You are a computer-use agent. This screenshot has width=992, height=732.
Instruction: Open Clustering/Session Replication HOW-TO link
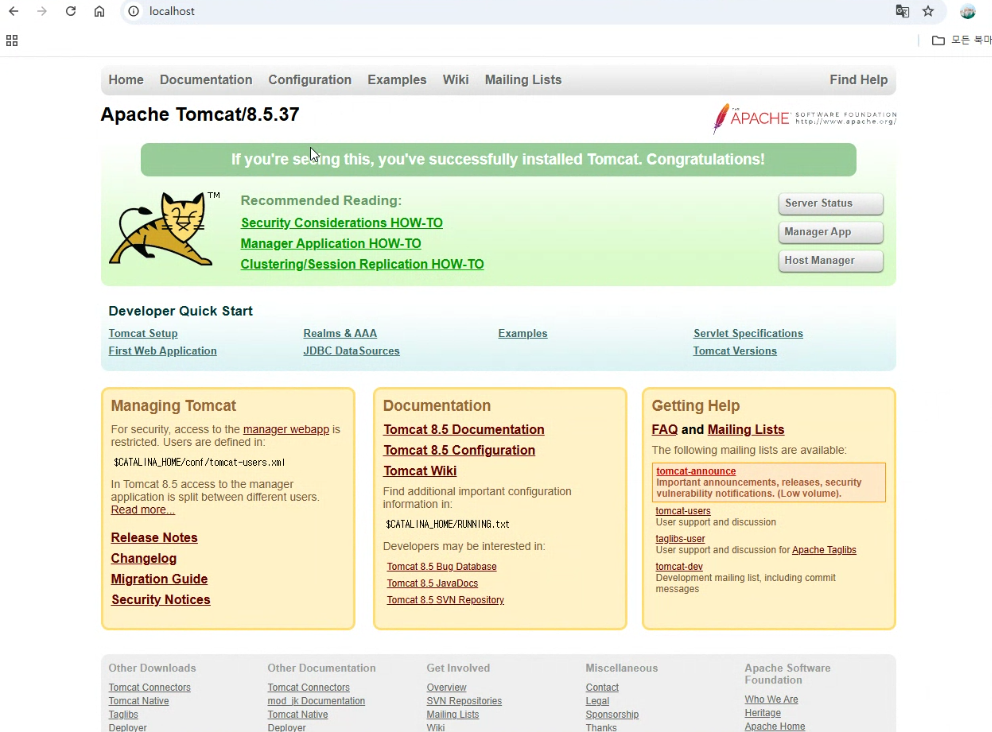(x=362, y=264)
